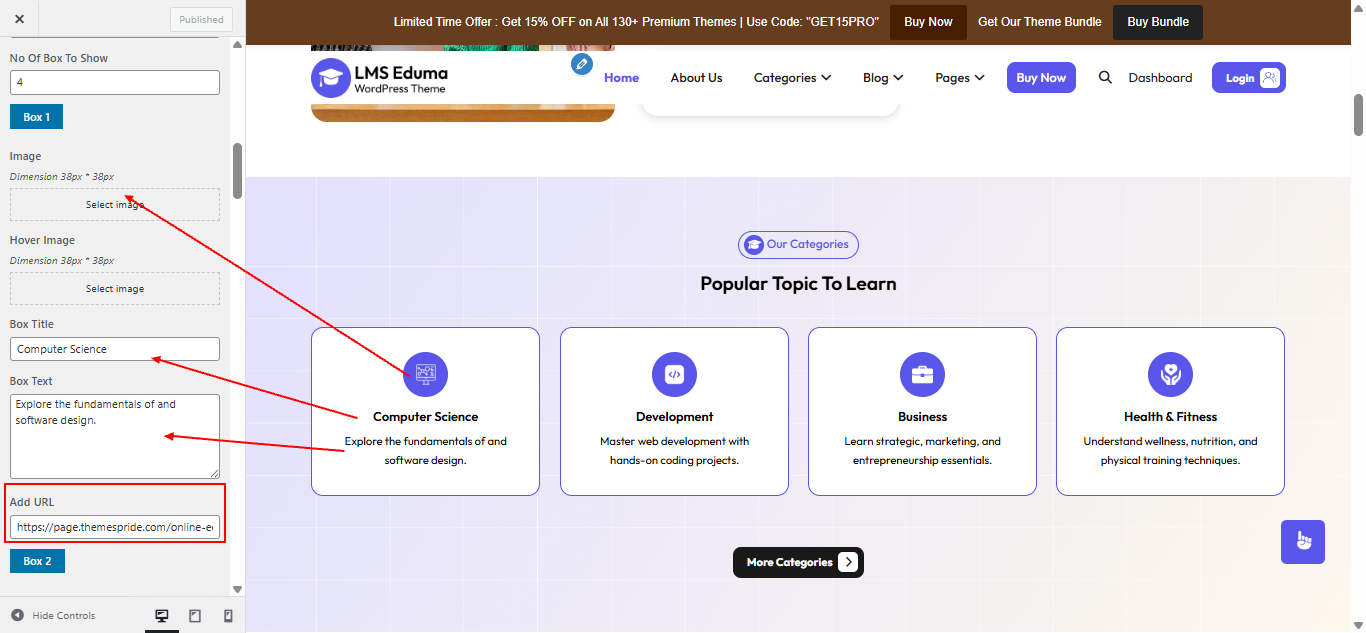1366x633 pixels.
Task: Click the Development code icon
Action: pyautogui.click(x=673, y=374)
